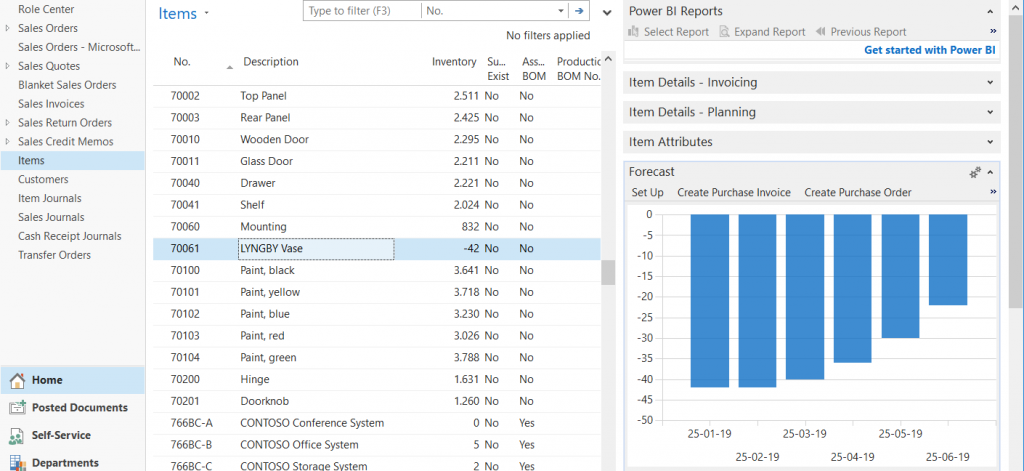Expand the Item Attributes panel
The height and width of the screenshot is (471, 1024).
click(990, 142)
